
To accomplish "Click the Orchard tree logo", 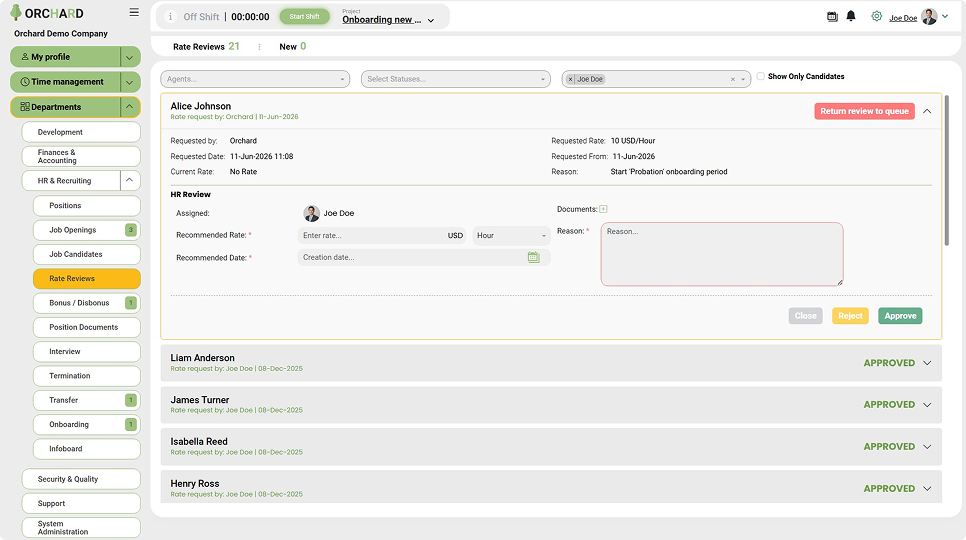I will point(16,13).
